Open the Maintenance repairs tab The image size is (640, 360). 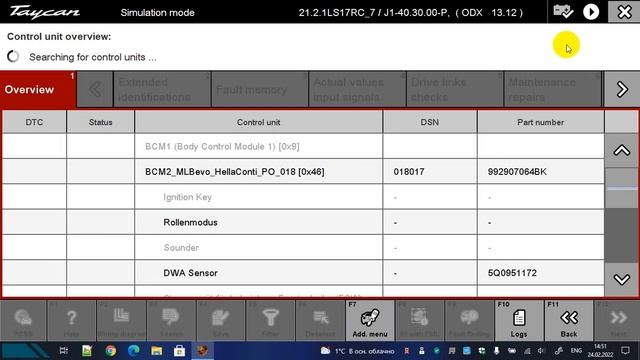point(553,89)
